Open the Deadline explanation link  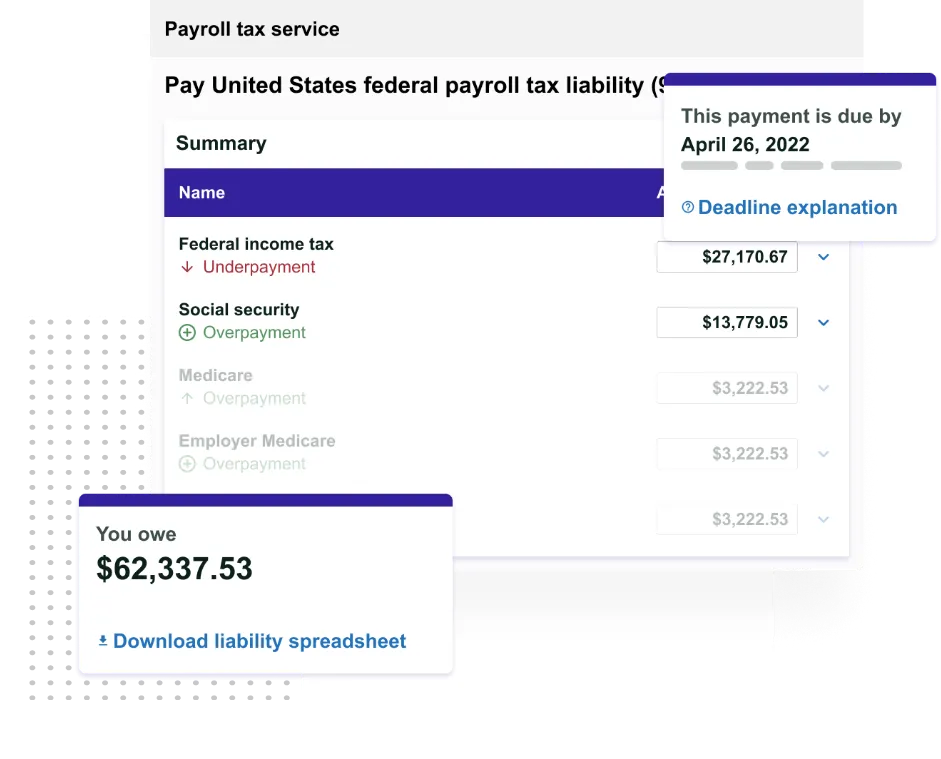click(797, 207)
